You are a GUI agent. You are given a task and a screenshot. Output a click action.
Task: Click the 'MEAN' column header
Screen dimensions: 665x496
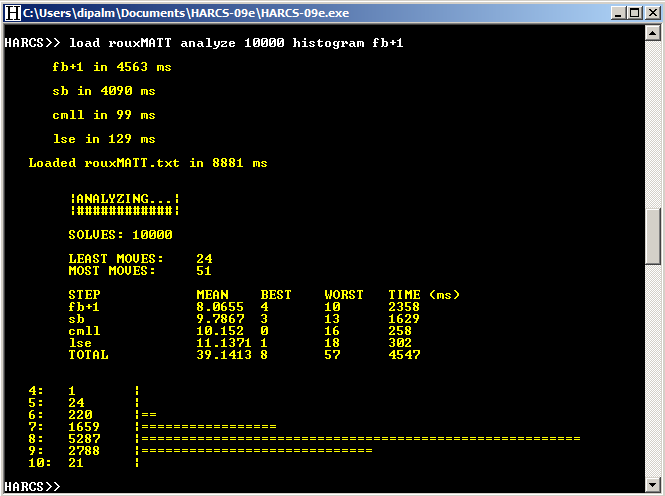[x=212, y=295]
